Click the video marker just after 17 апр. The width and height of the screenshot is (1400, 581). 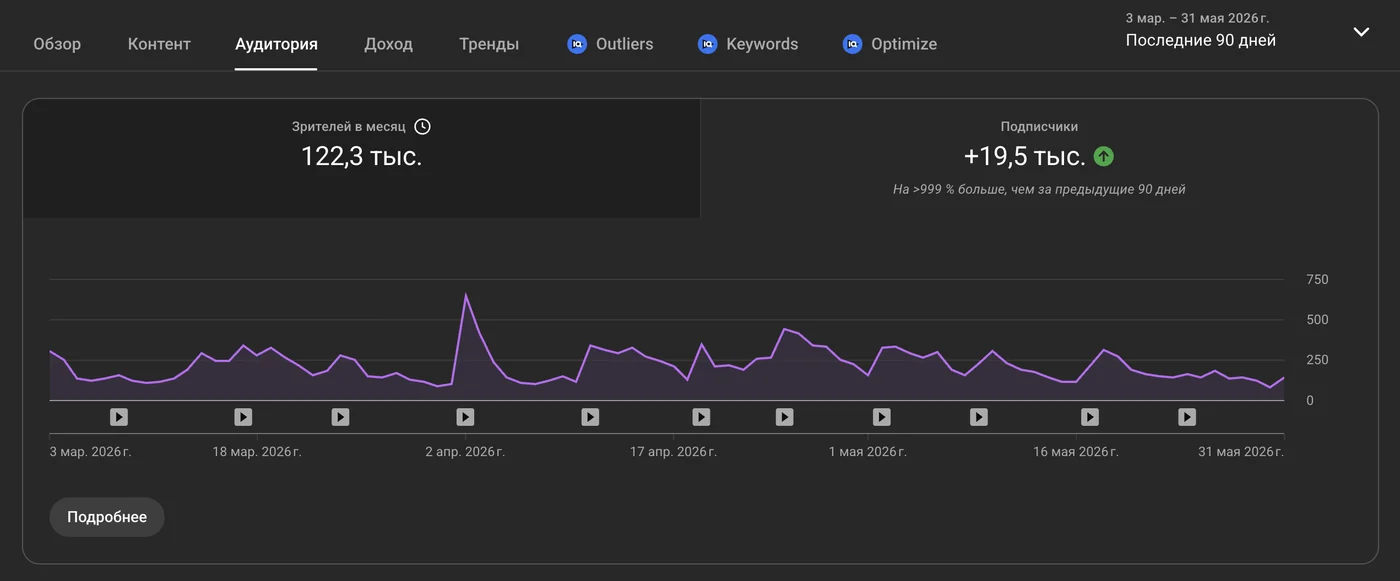[x=701, y=417]
